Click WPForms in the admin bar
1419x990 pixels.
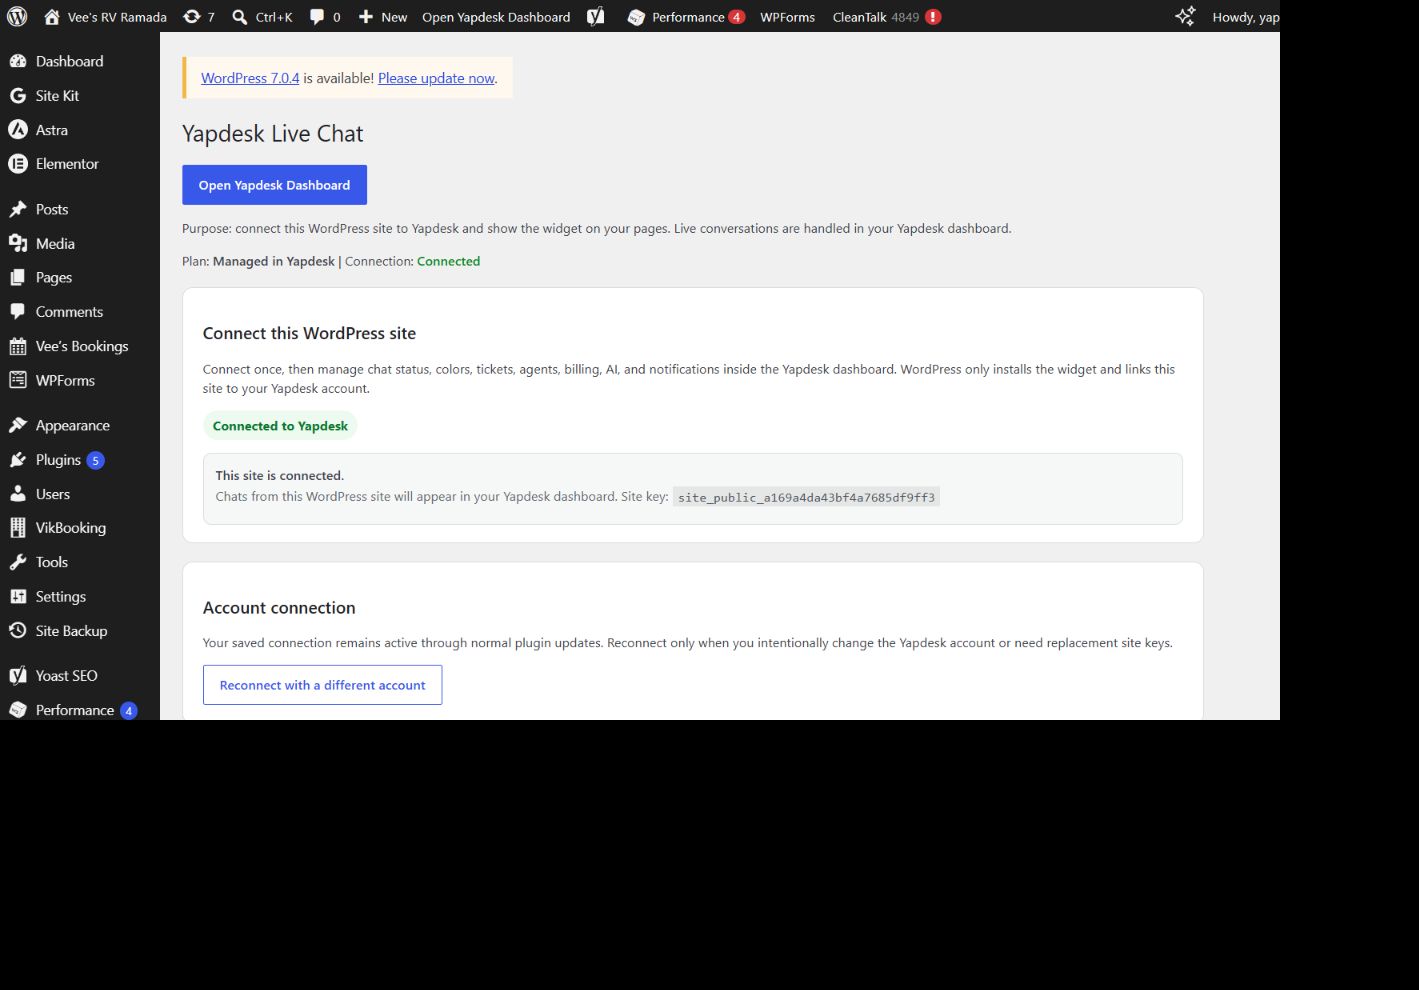tap(787, 17)
